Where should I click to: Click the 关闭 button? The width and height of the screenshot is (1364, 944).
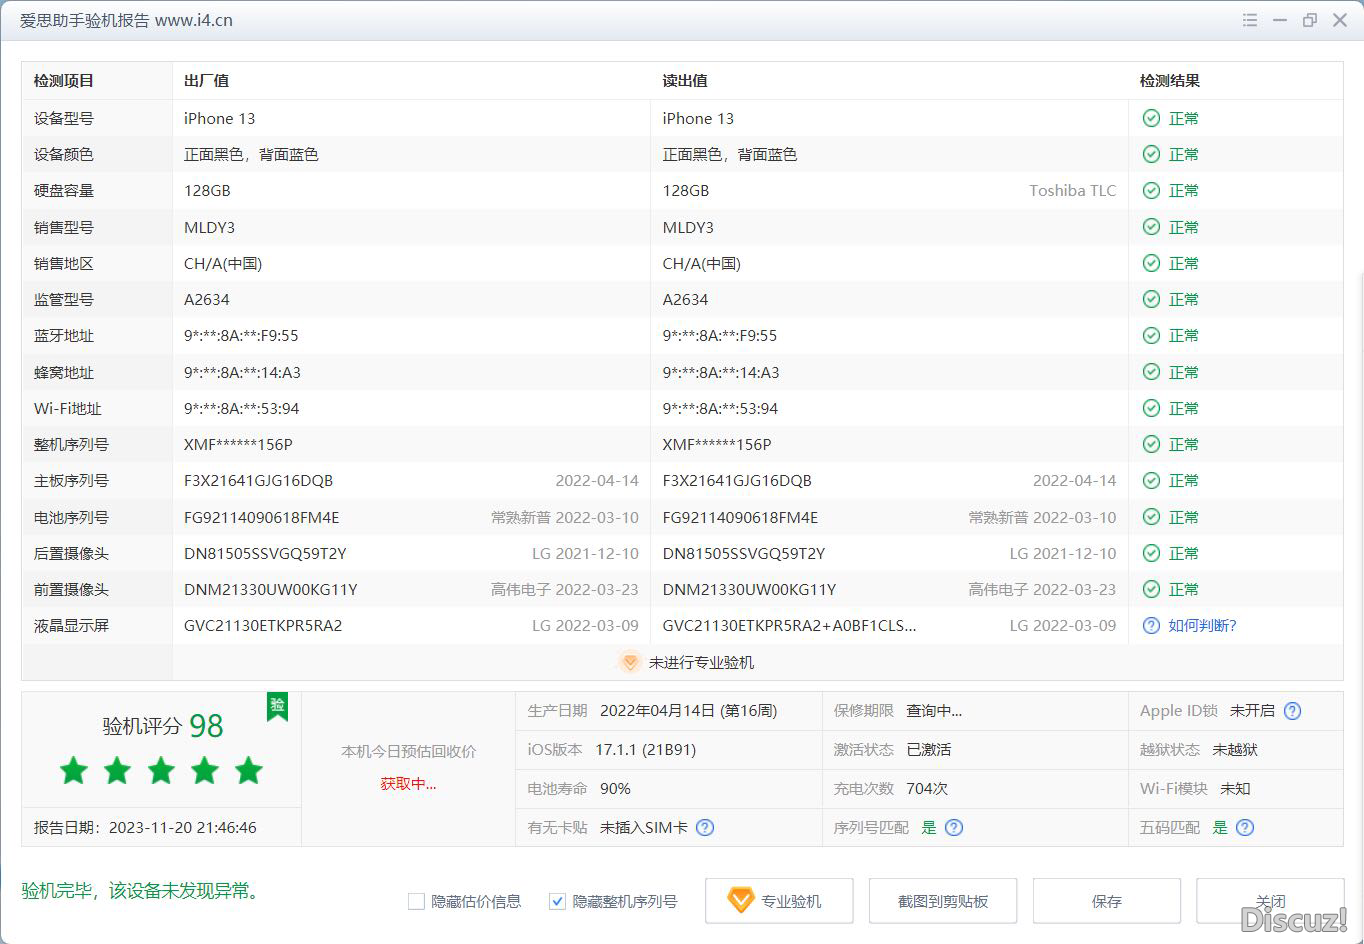(x=1270, y=901)
